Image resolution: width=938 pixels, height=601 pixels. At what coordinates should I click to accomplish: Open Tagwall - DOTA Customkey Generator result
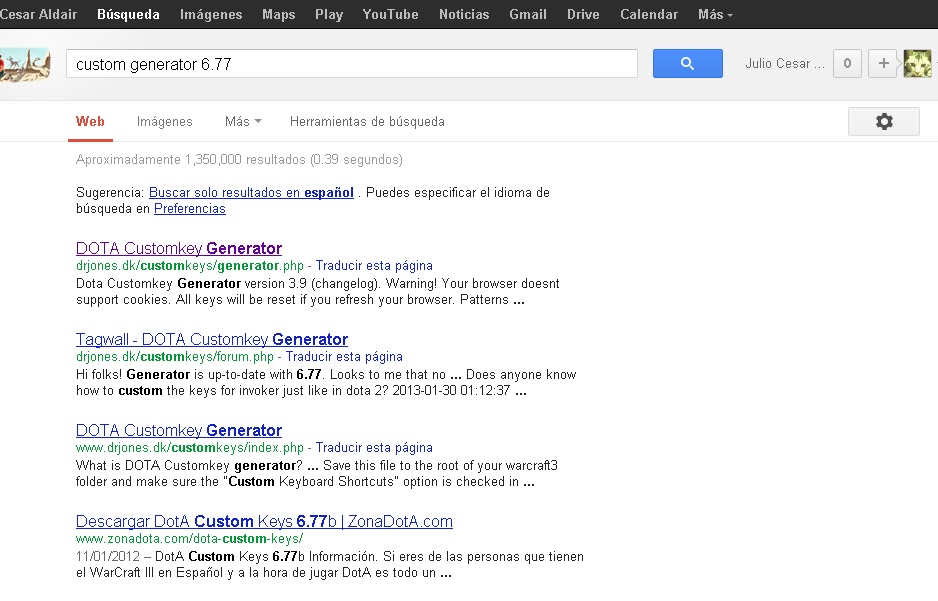212,339
